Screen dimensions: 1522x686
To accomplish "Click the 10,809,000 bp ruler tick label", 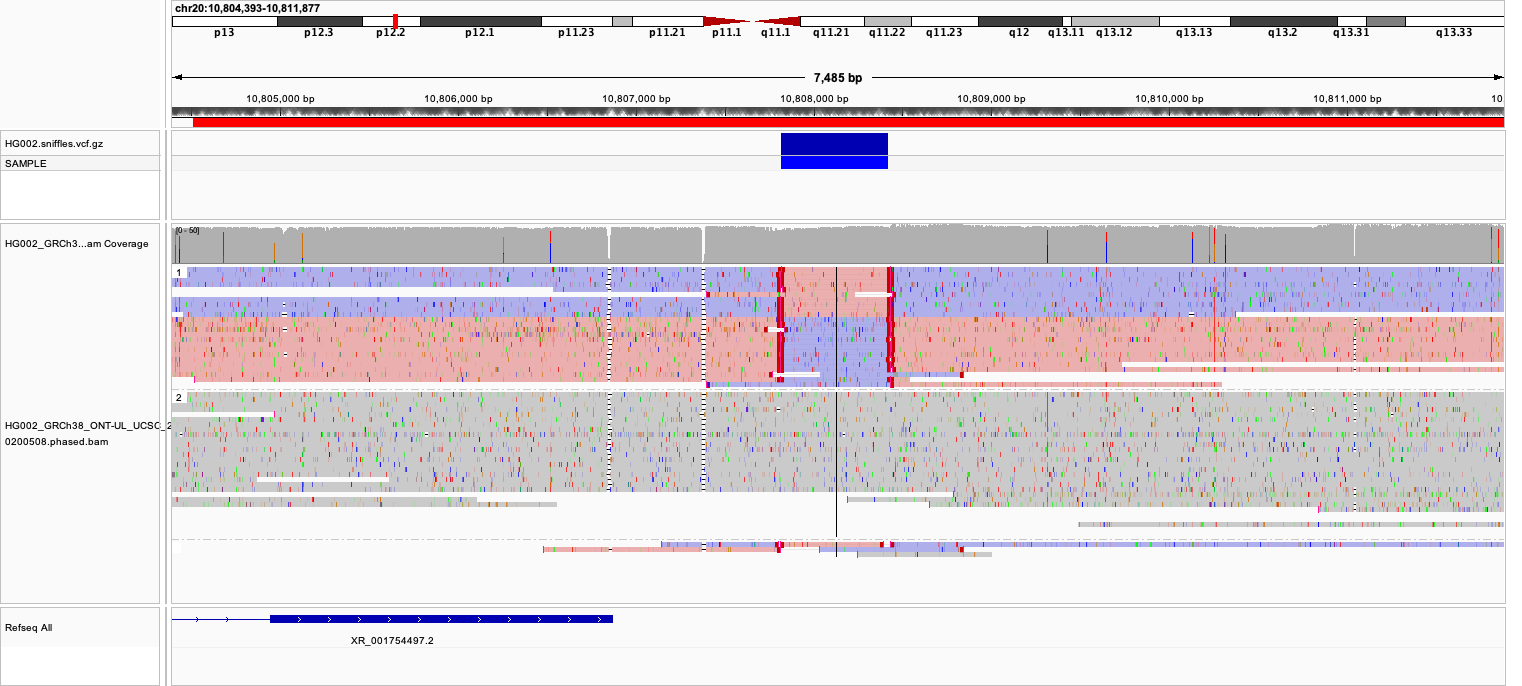I will (x=991, y=99).
